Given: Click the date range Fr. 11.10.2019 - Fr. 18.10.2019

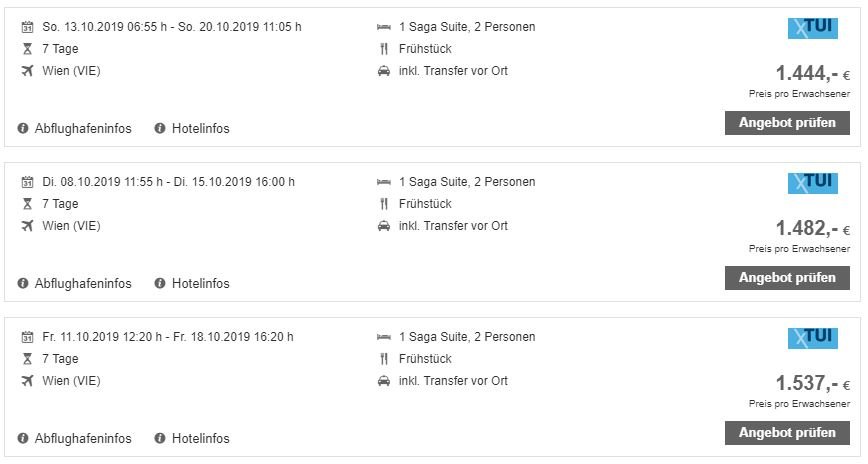Looking at the screenshot, I should [x=168, y=337].
